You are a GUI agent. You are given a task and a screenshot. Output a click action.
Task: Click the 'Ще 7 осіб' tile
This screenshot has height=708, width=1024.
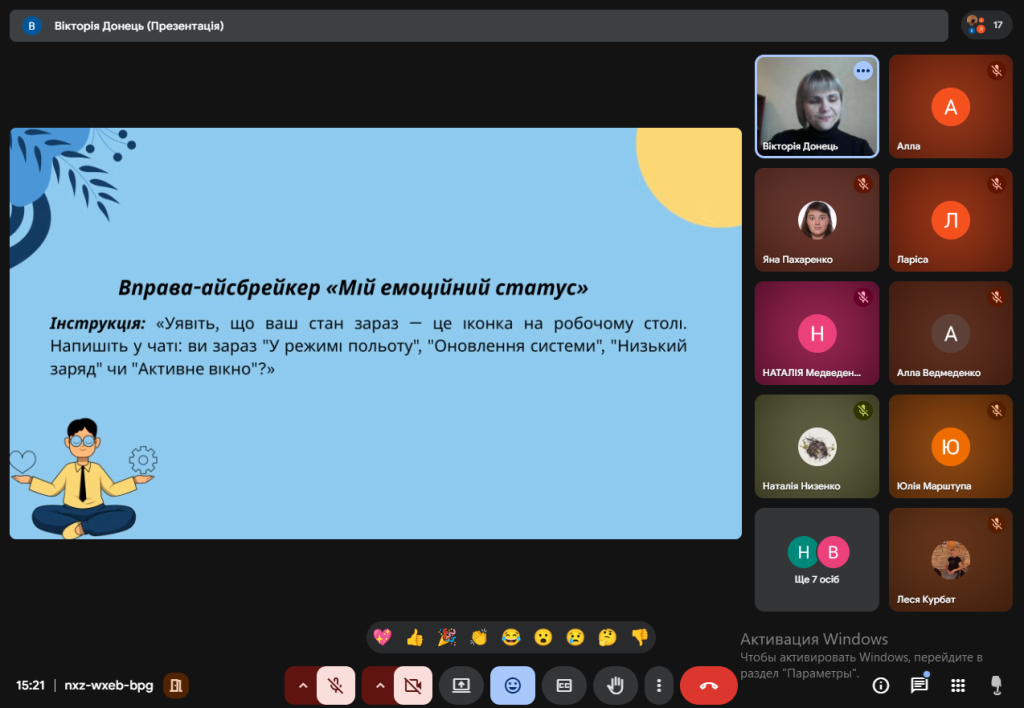[817, 560]
